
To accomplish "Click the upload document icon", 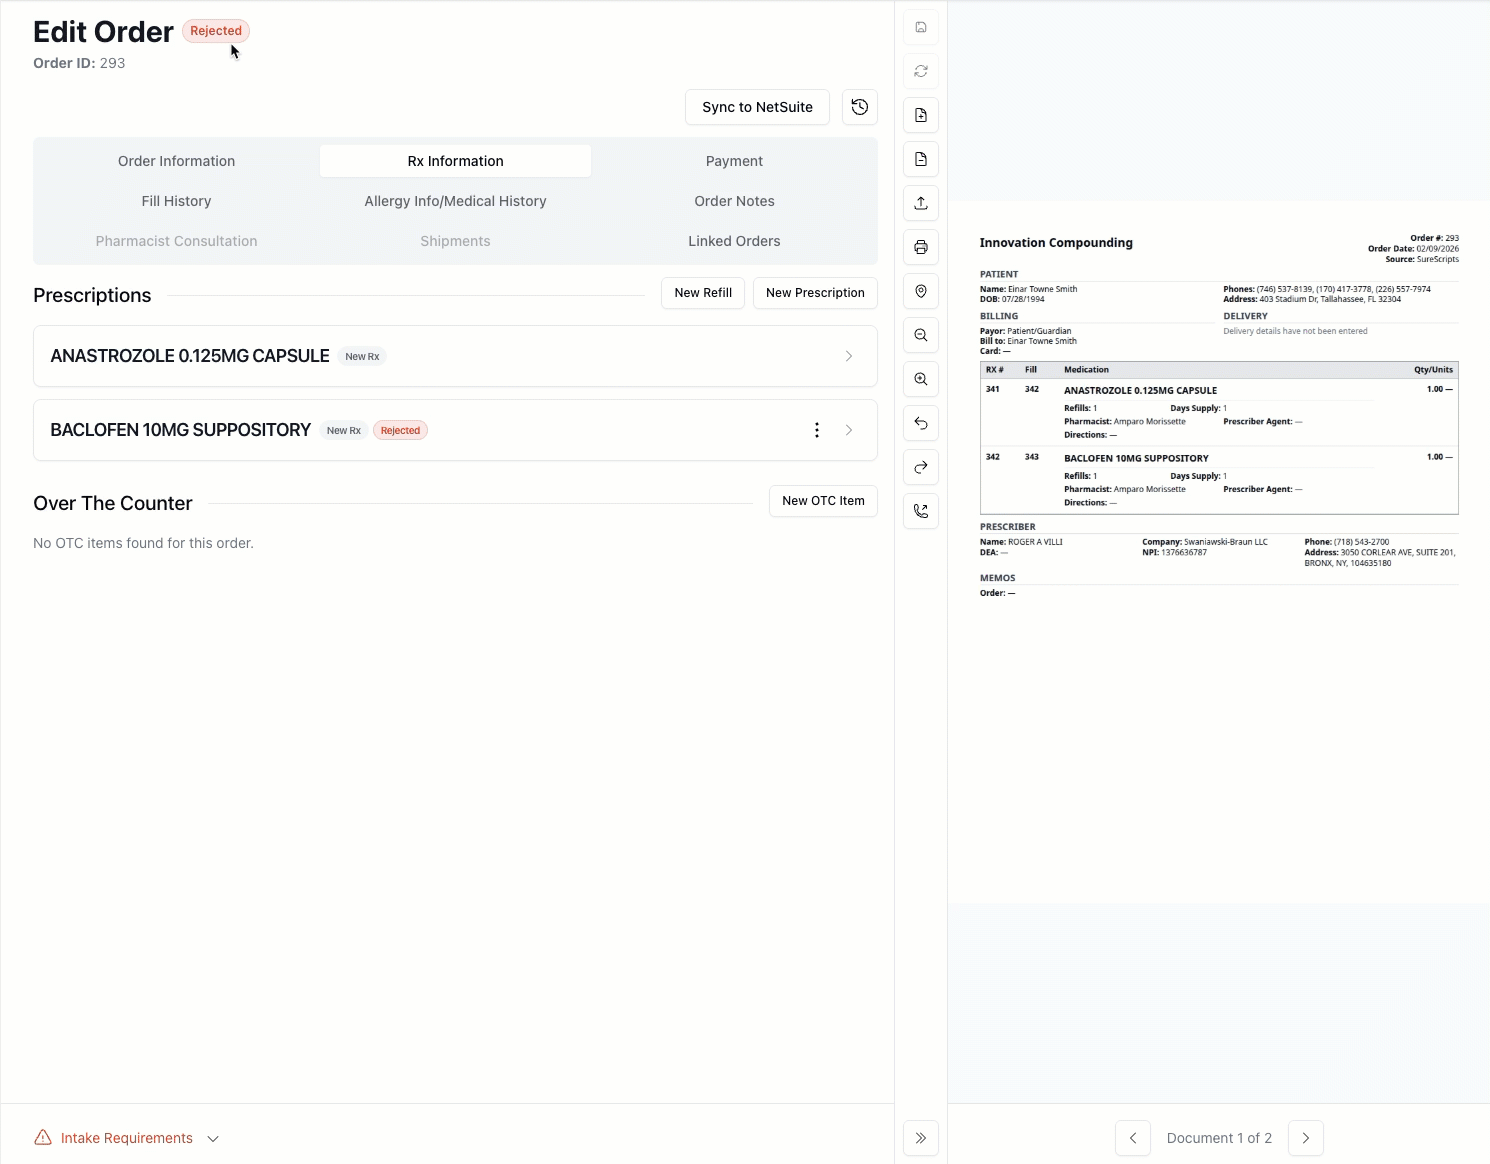I will click(921, 203).
